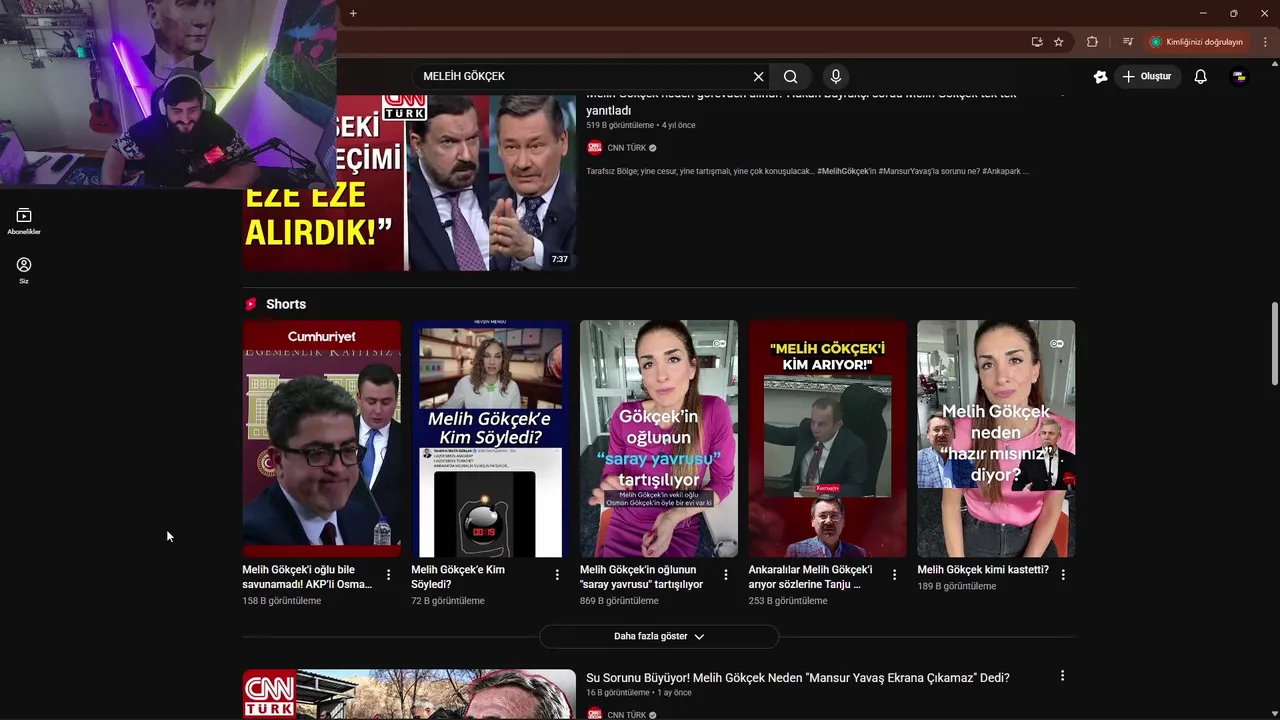This screenshot has height=720, width=1280.
Task: Expand shorts with Daha fazla göster
Action: (659, 636)
